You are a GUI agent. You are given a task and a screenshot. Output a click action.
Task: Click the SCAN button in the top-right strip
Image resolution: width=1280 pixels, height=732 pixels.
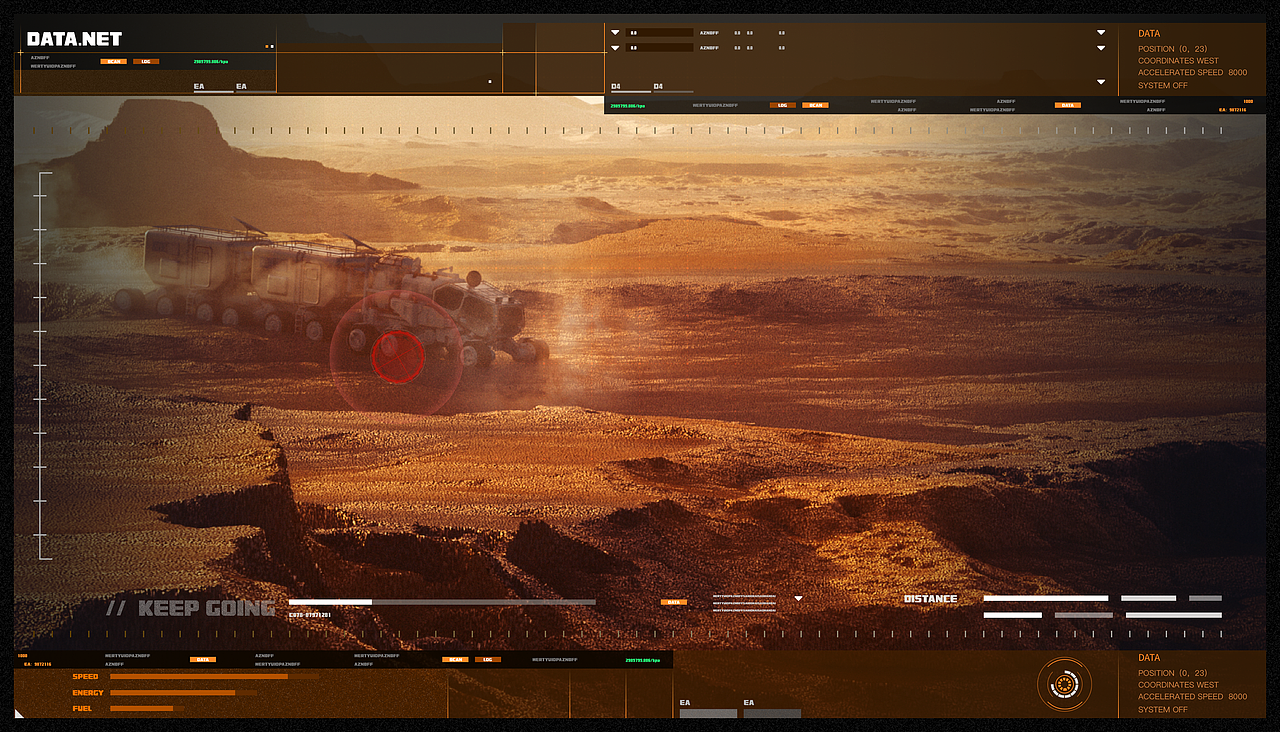tap(815, 105)
